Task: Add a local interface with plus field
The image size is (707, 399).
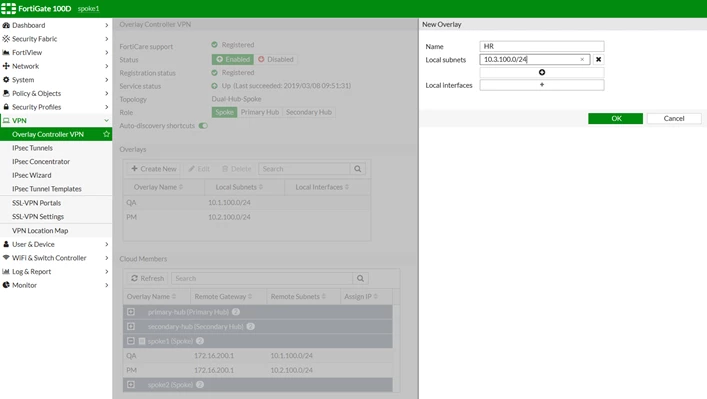Action: click(542, 85)
